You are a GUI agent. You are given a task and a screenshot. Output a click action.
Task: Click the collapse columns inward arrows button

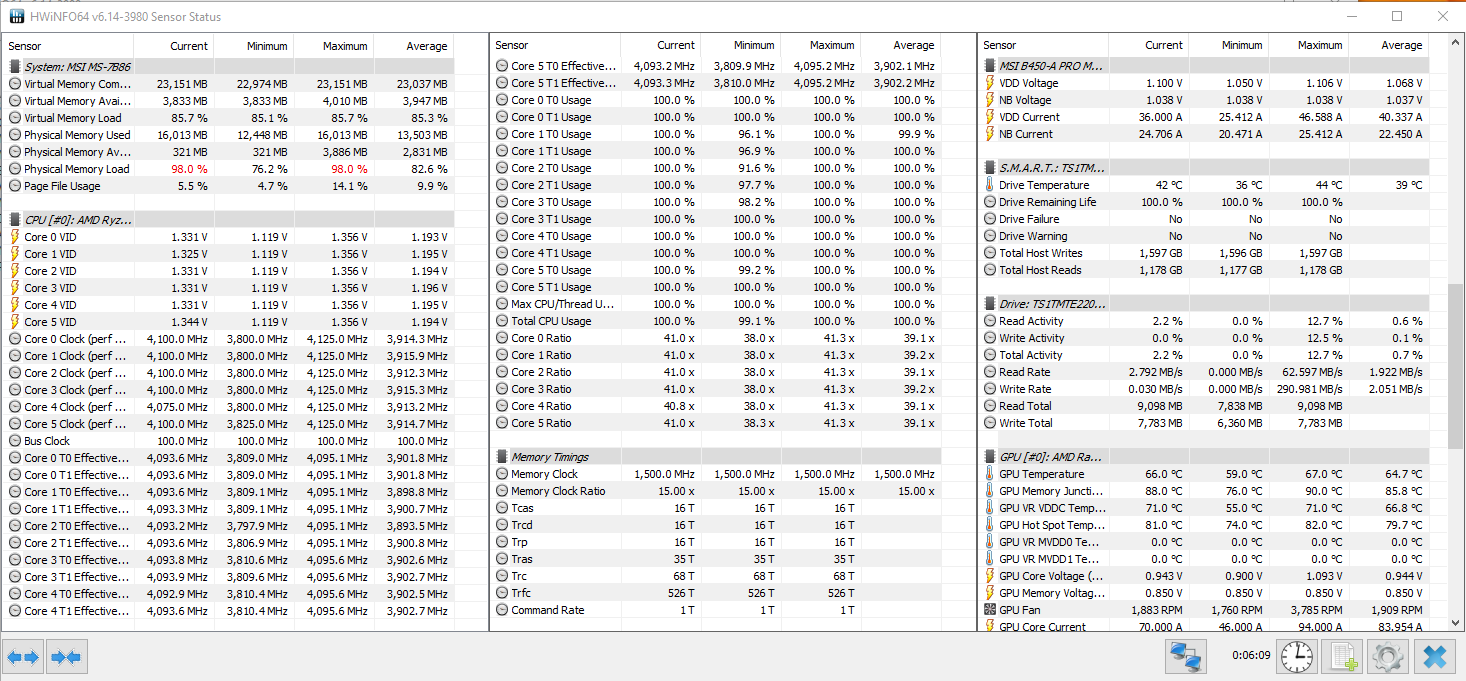66,657
